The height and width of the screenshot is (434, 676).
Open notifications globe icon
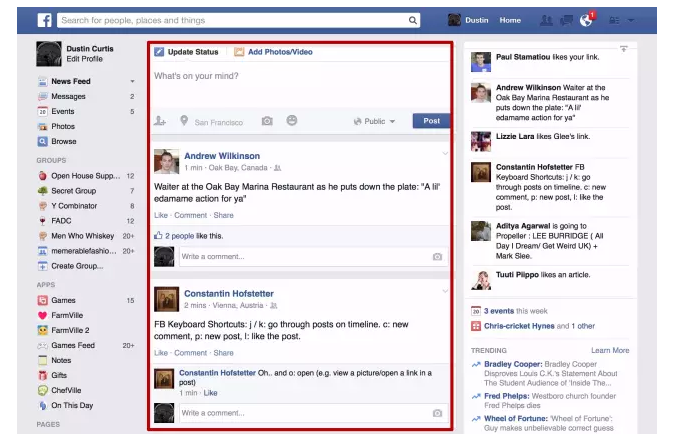pos(586,20)
